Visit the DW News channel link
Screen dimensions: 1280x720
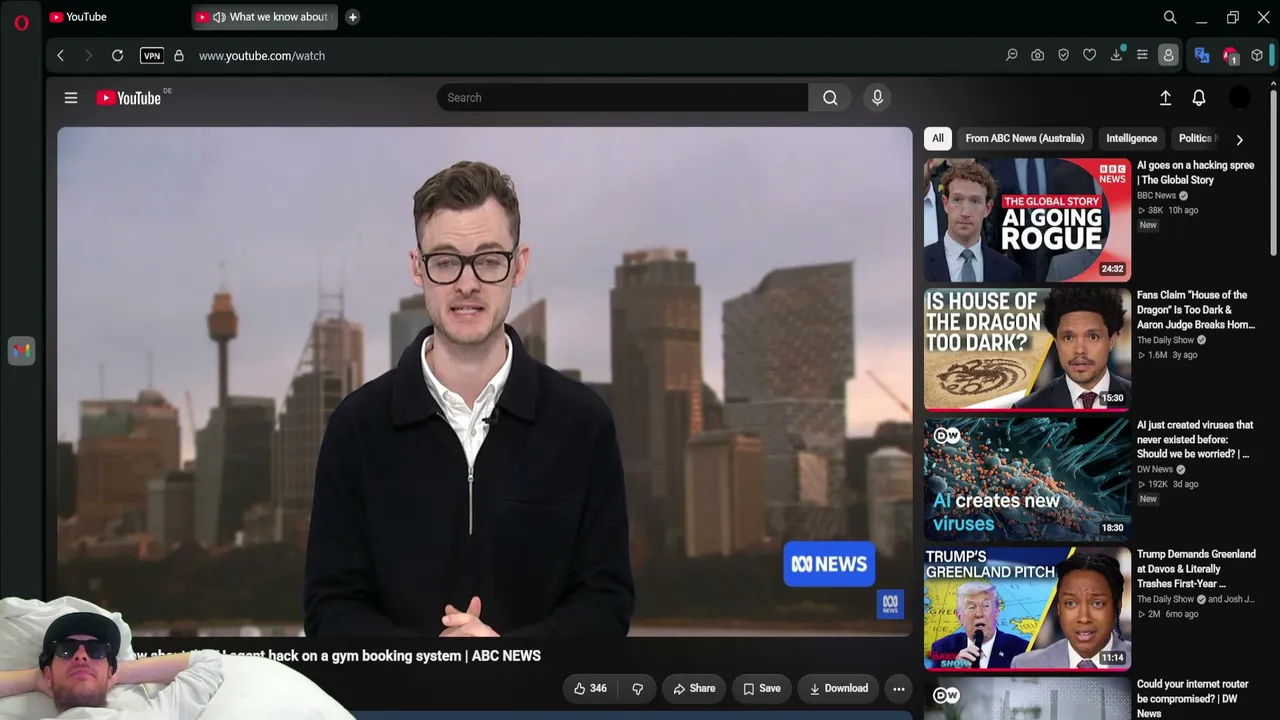[1155, 470]
